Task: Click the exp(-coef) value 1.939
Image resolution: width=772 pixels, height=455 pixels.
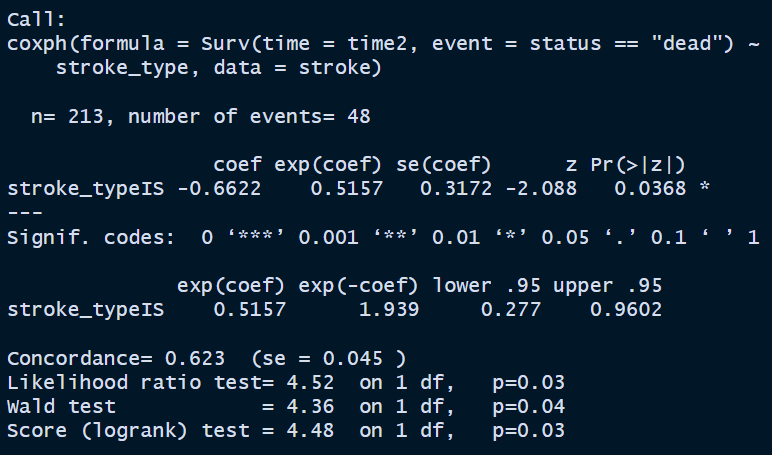Action: [389, 310]
